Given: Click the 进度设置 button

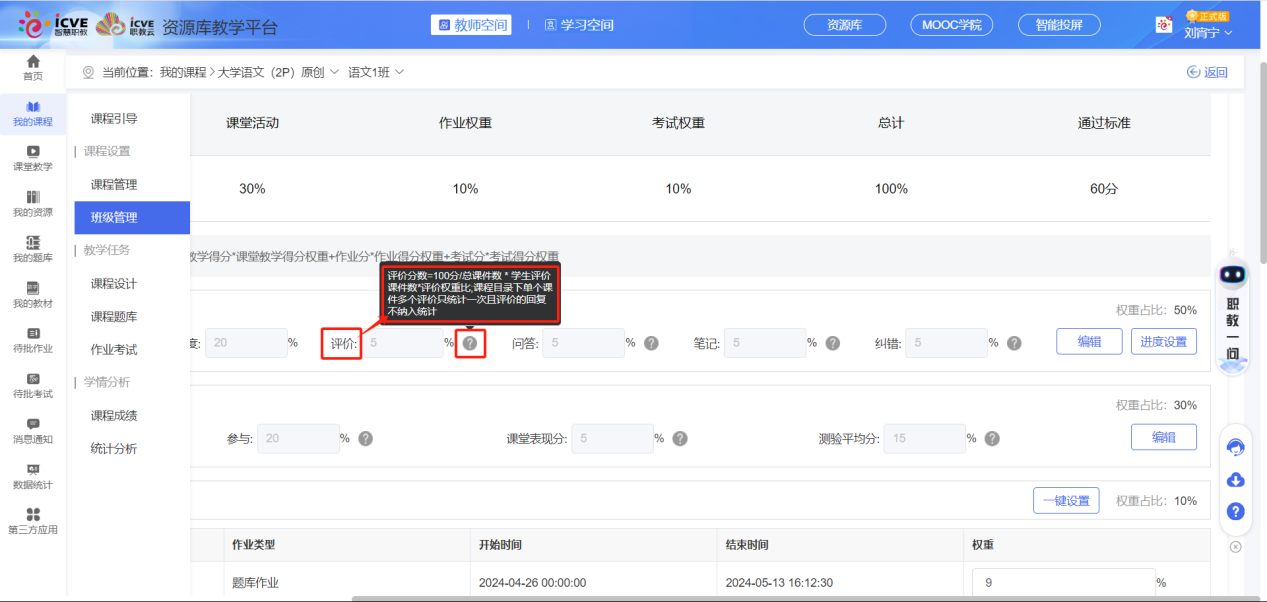Looking at the screenshot, I should [x=1163, y=341].
